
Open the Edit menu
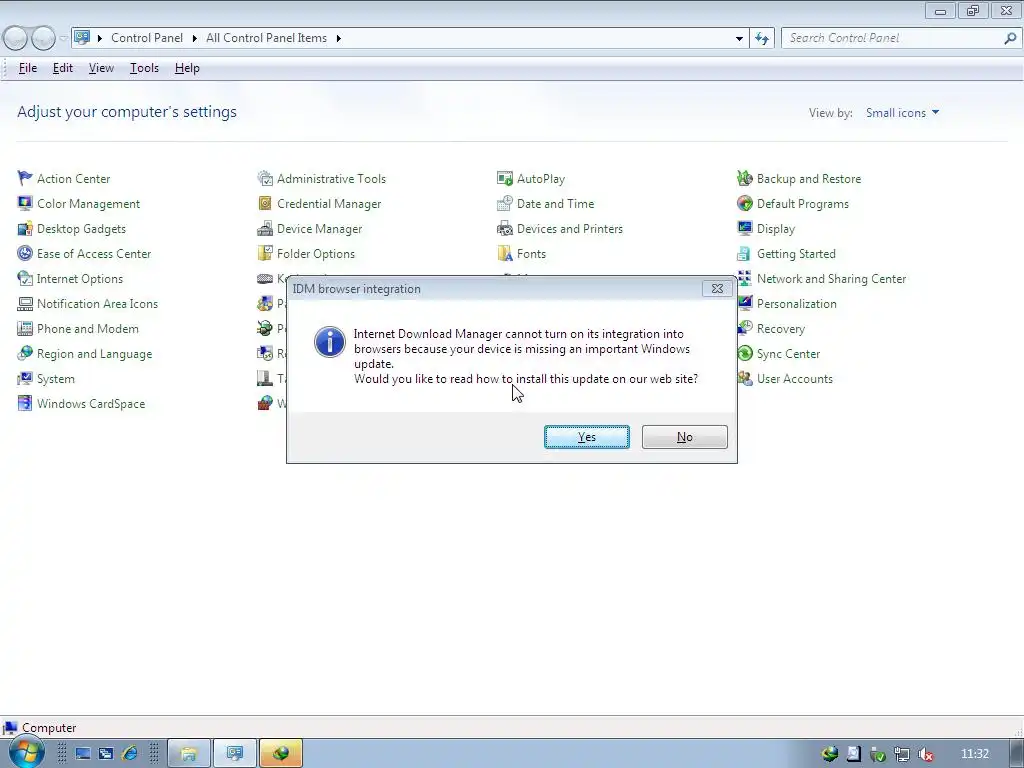63,68
